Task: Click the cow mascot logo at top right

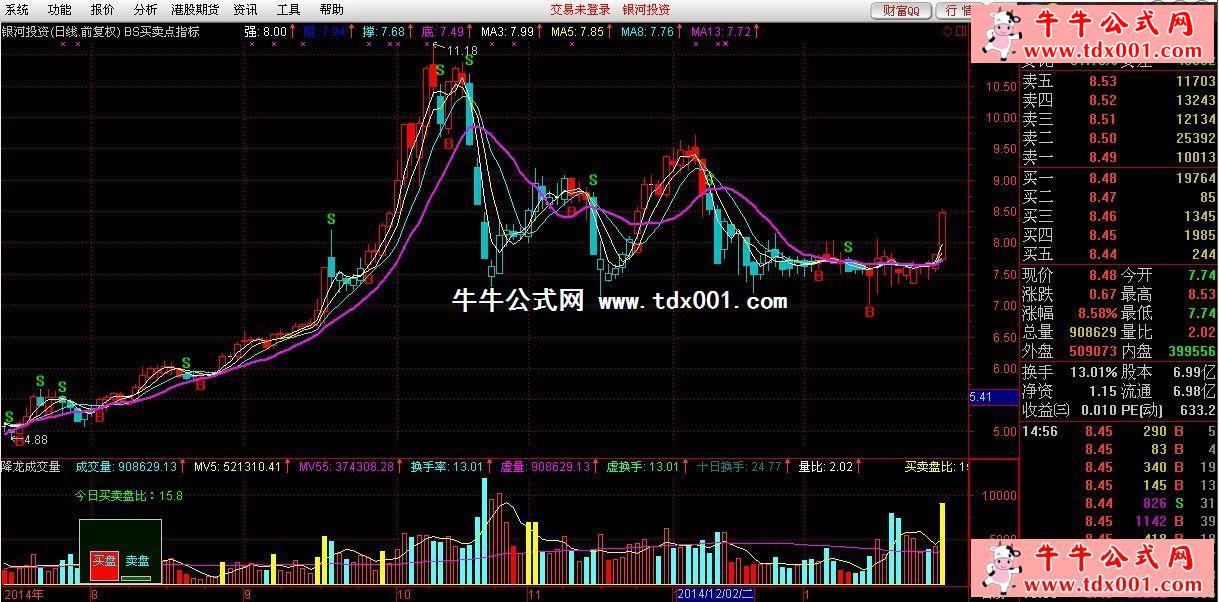Action: [x=1000, y=33]
